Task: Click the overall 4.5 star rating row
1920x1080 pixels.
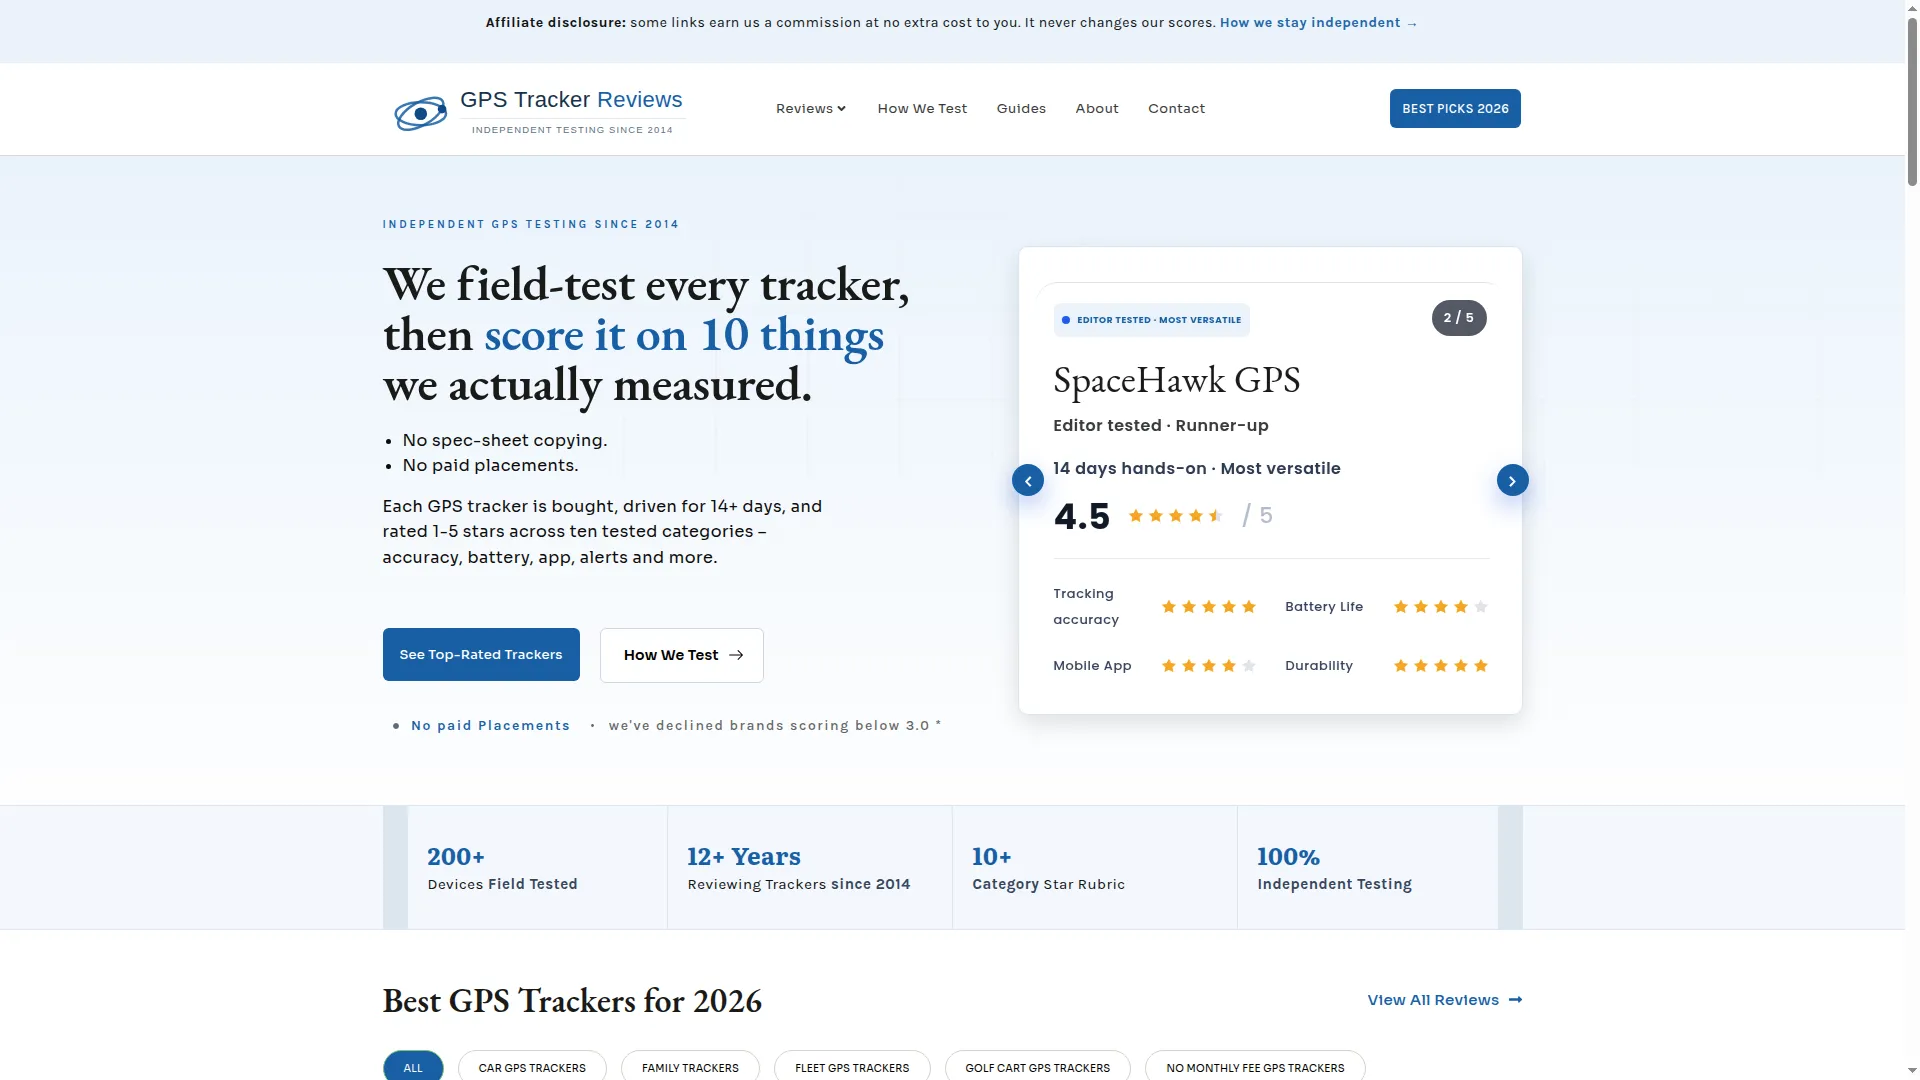Action: point(1175,516)
